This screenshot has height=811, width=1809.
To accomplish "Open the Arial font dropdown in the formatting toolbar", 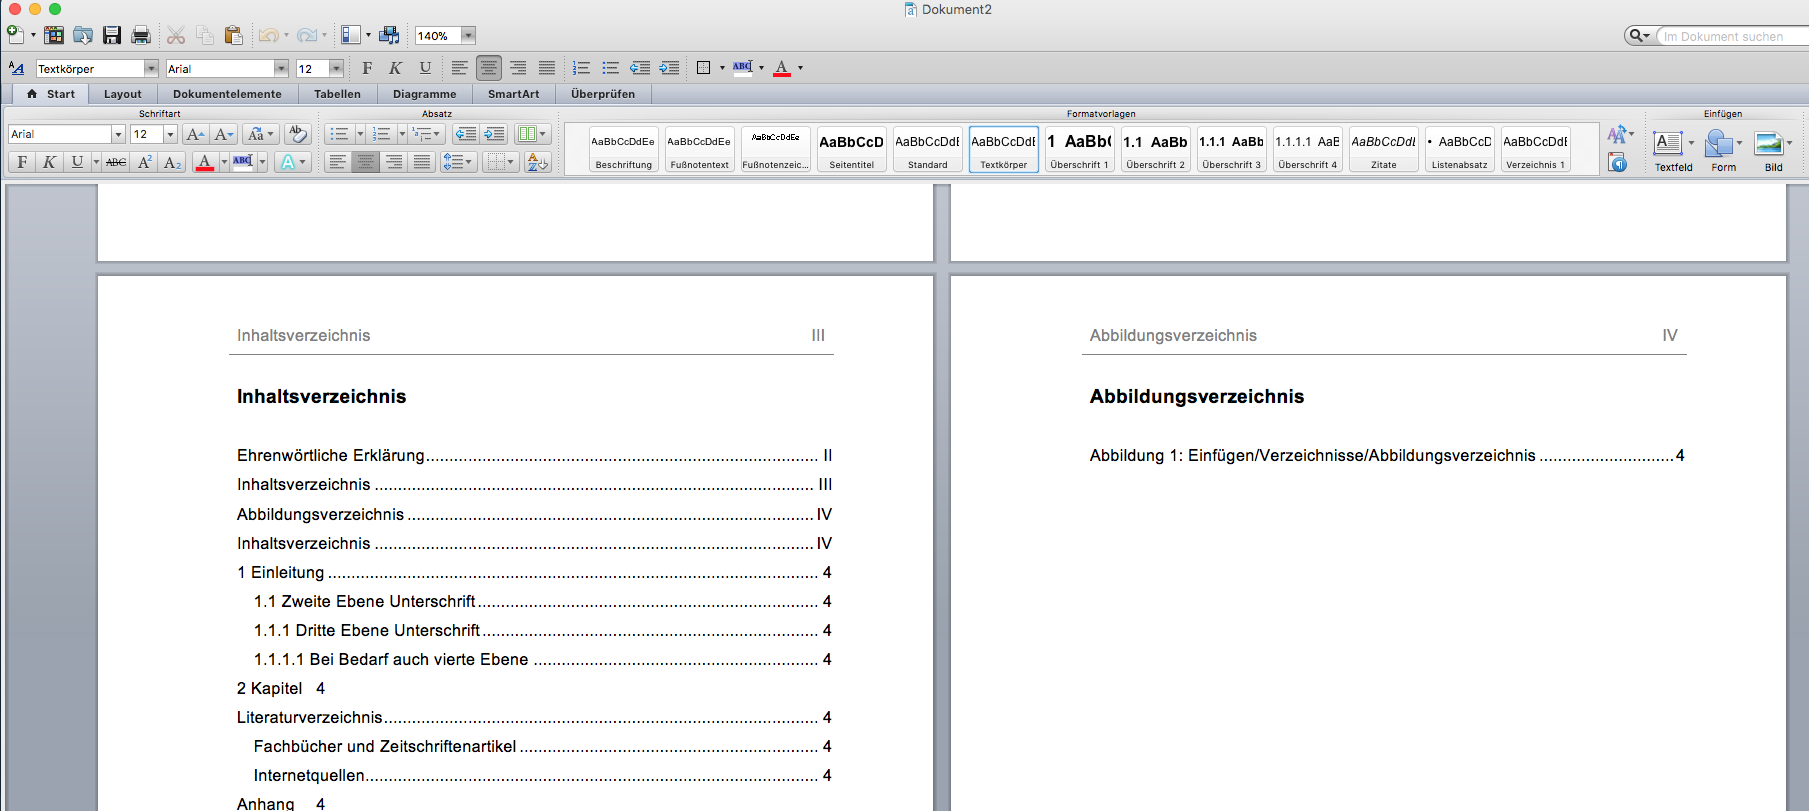I will (281, 68).
